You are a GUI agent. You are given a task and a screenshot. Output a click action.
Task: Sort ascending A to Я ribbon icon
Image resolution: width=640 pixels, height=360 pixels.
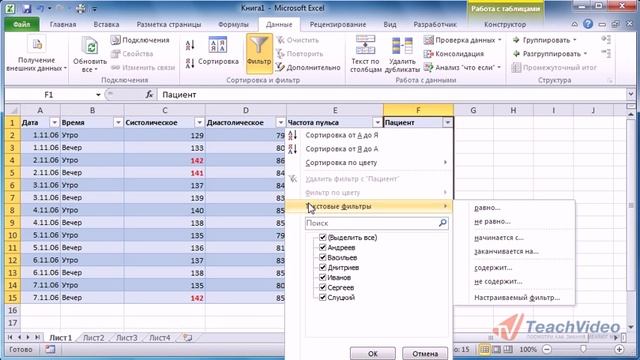coord(190,45)
